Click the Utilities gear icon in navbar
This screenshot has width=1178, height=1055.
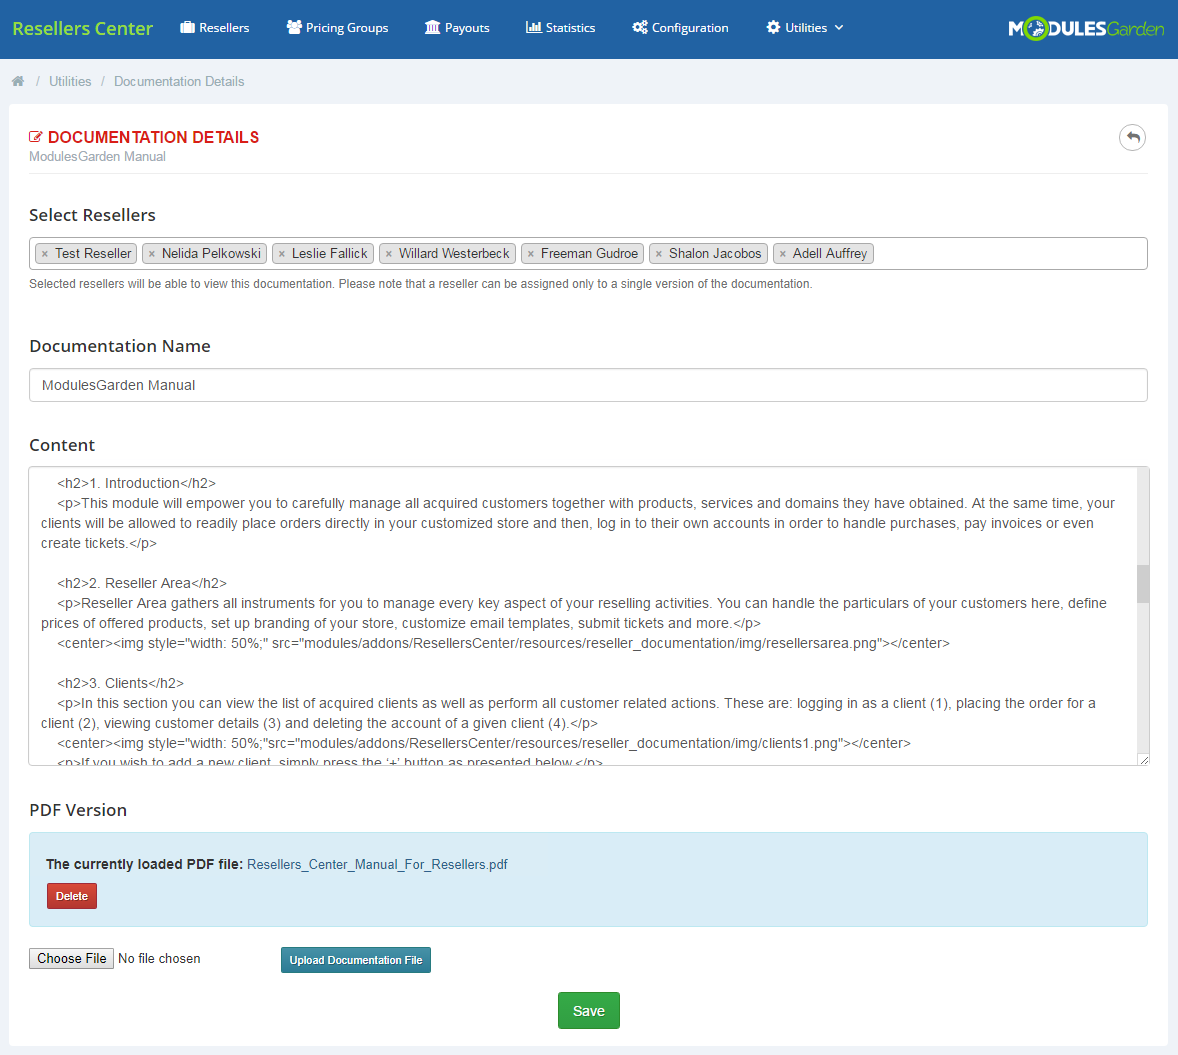click(771, 27)
